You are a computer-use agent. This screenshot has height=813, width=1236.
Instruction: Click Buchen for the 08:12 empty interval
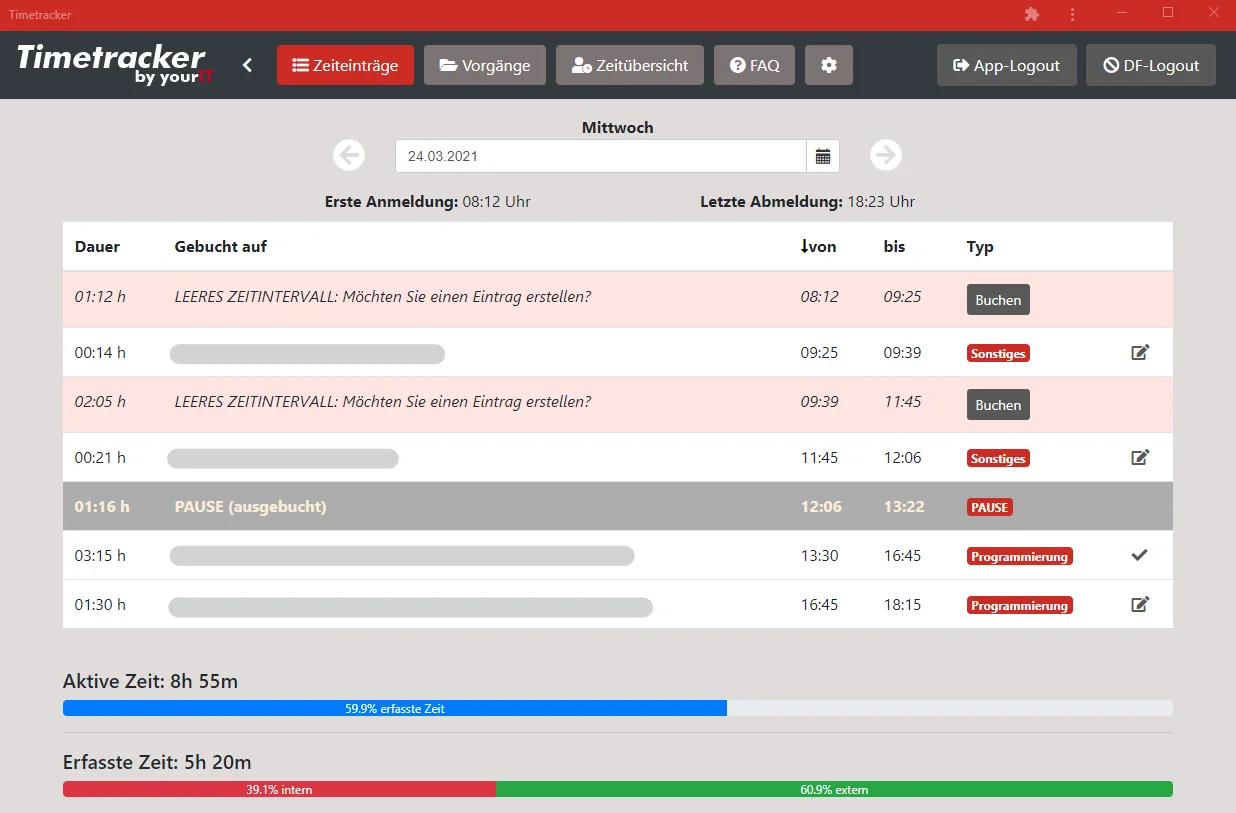pyautogui.click(x=997, y=300)
